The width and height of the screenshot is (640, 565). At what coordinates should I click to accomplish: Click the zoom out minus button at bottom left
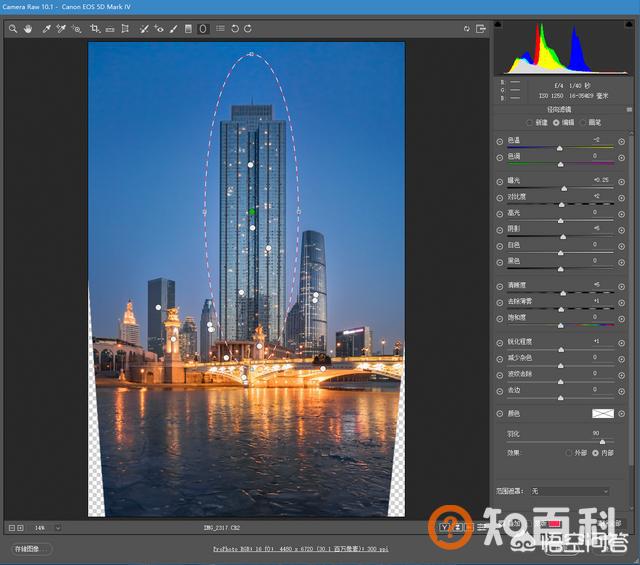[12, 528]
